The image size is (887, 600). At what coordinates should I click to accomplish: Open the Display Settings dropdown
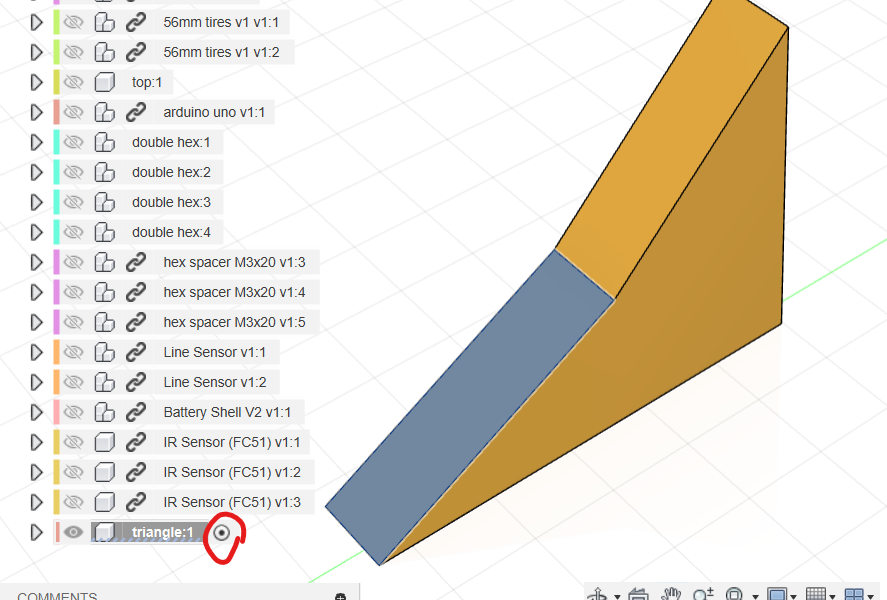tap(780, 594)
